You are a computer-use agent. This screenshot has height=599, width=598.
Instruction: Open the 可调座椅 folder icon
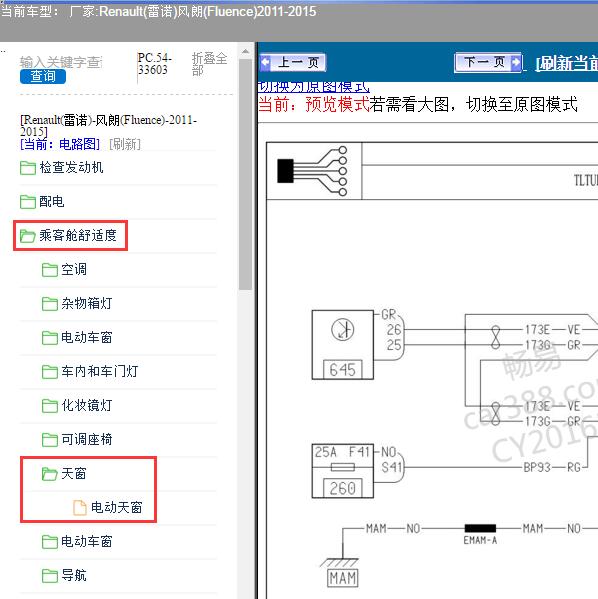tap(50, 440)
